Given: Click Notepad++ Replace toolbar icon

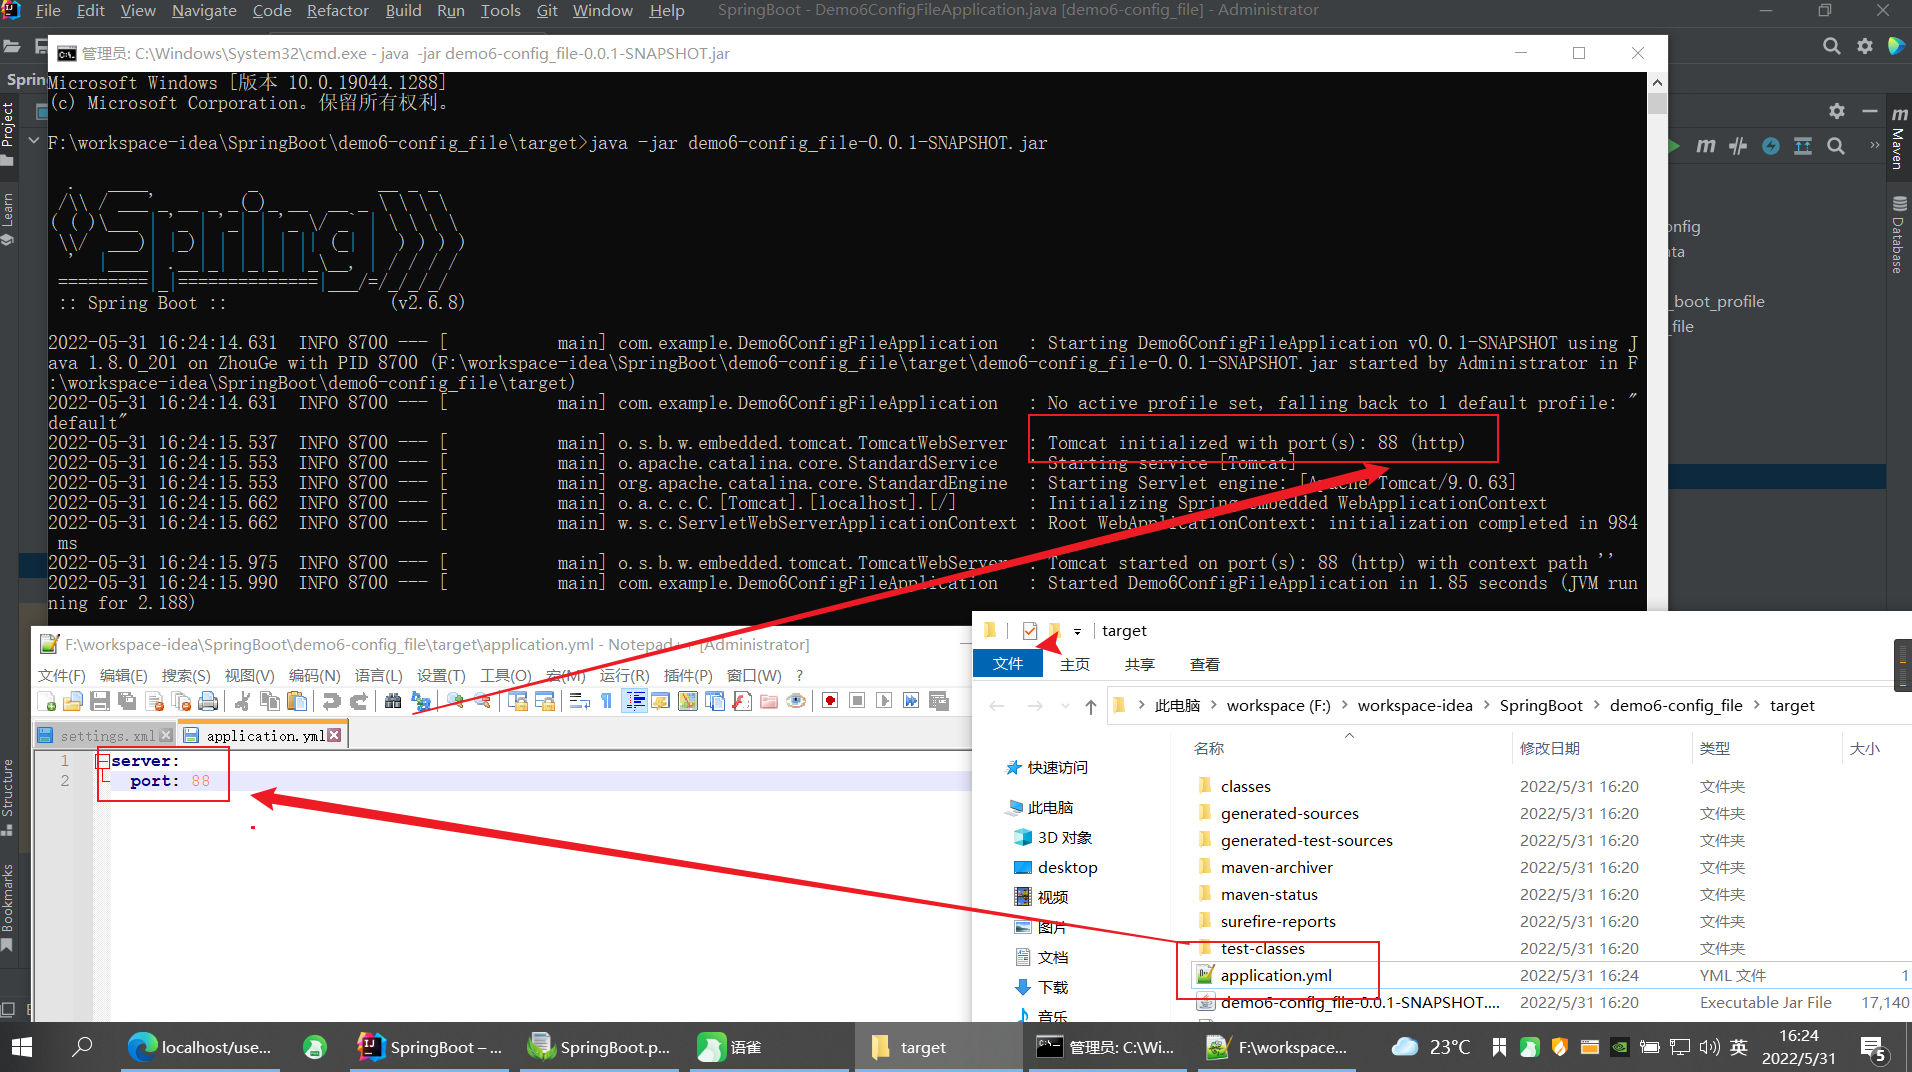Looking at the screenshot, I should pos(421,701).
